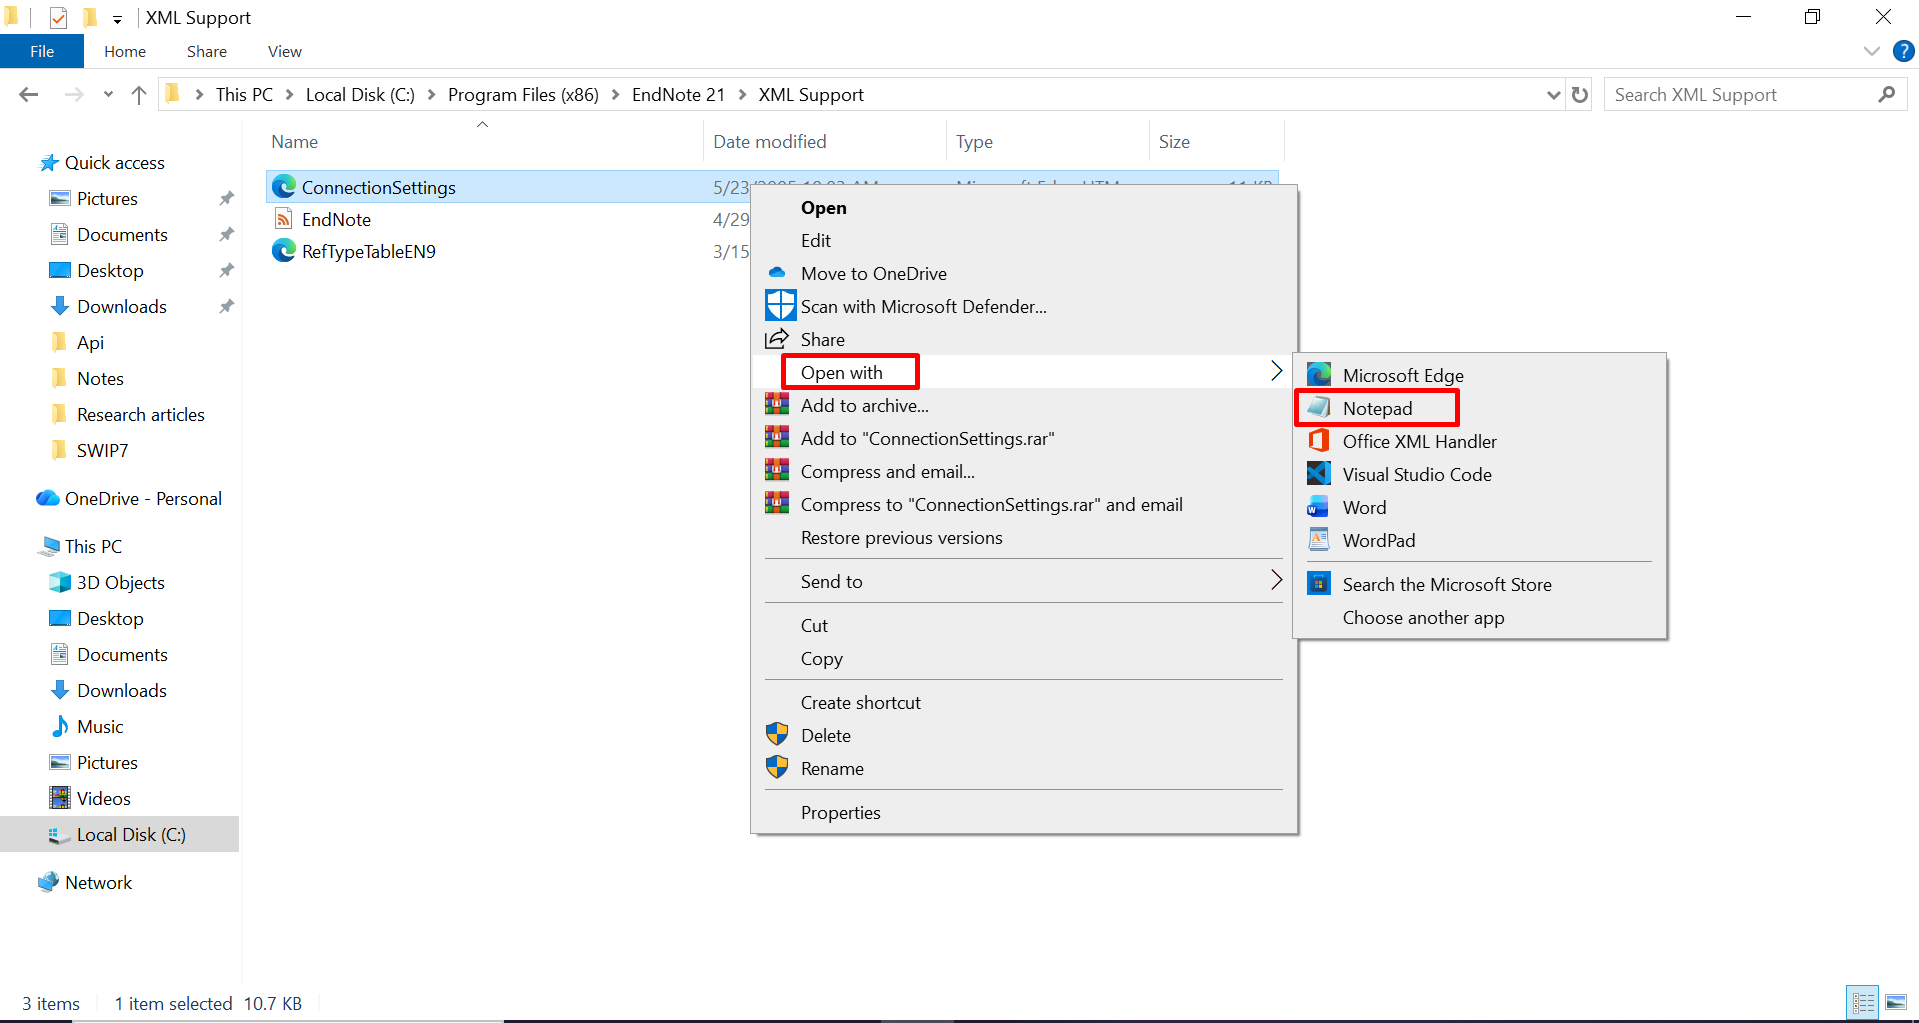The image size is (1919, 1023).
Task: Click Search the Microsoft Store
Action: [x=1447, y=584]
